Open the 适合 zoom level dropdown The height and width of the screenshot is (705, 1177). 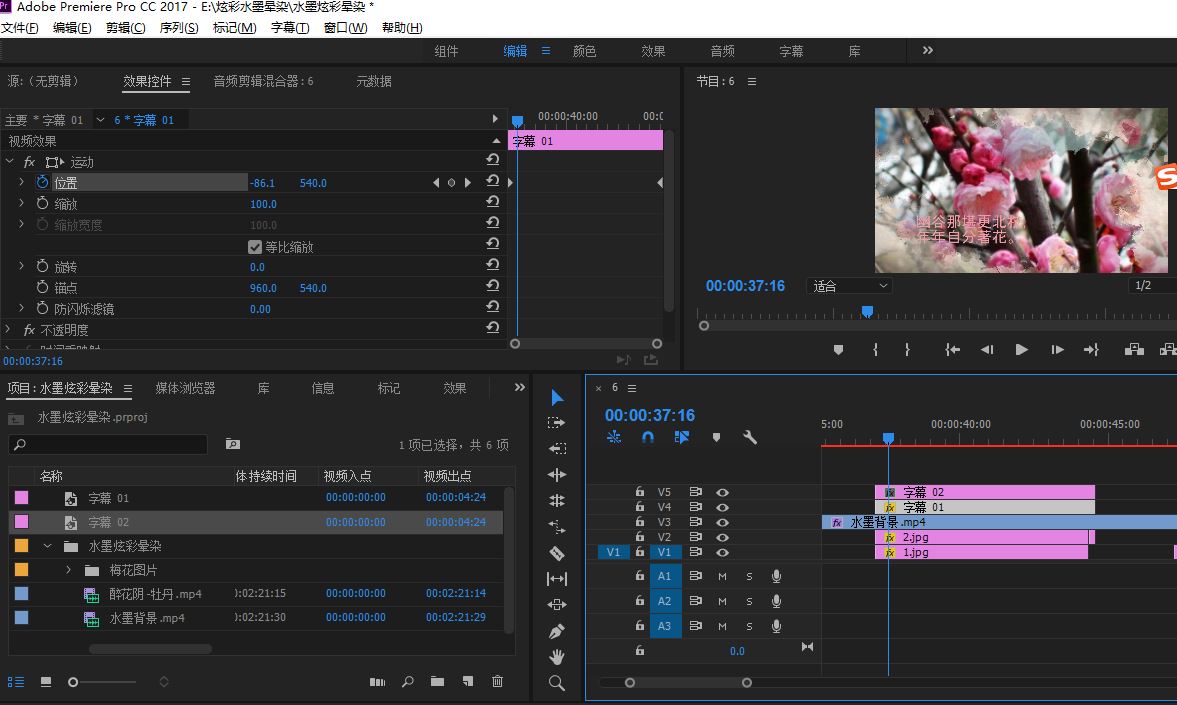(849, 286)
